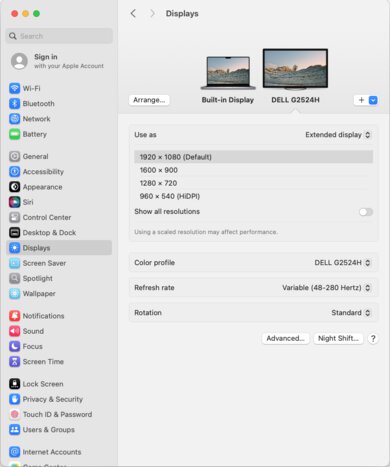Click the Search field in sidebar

[x=59, y=36]
